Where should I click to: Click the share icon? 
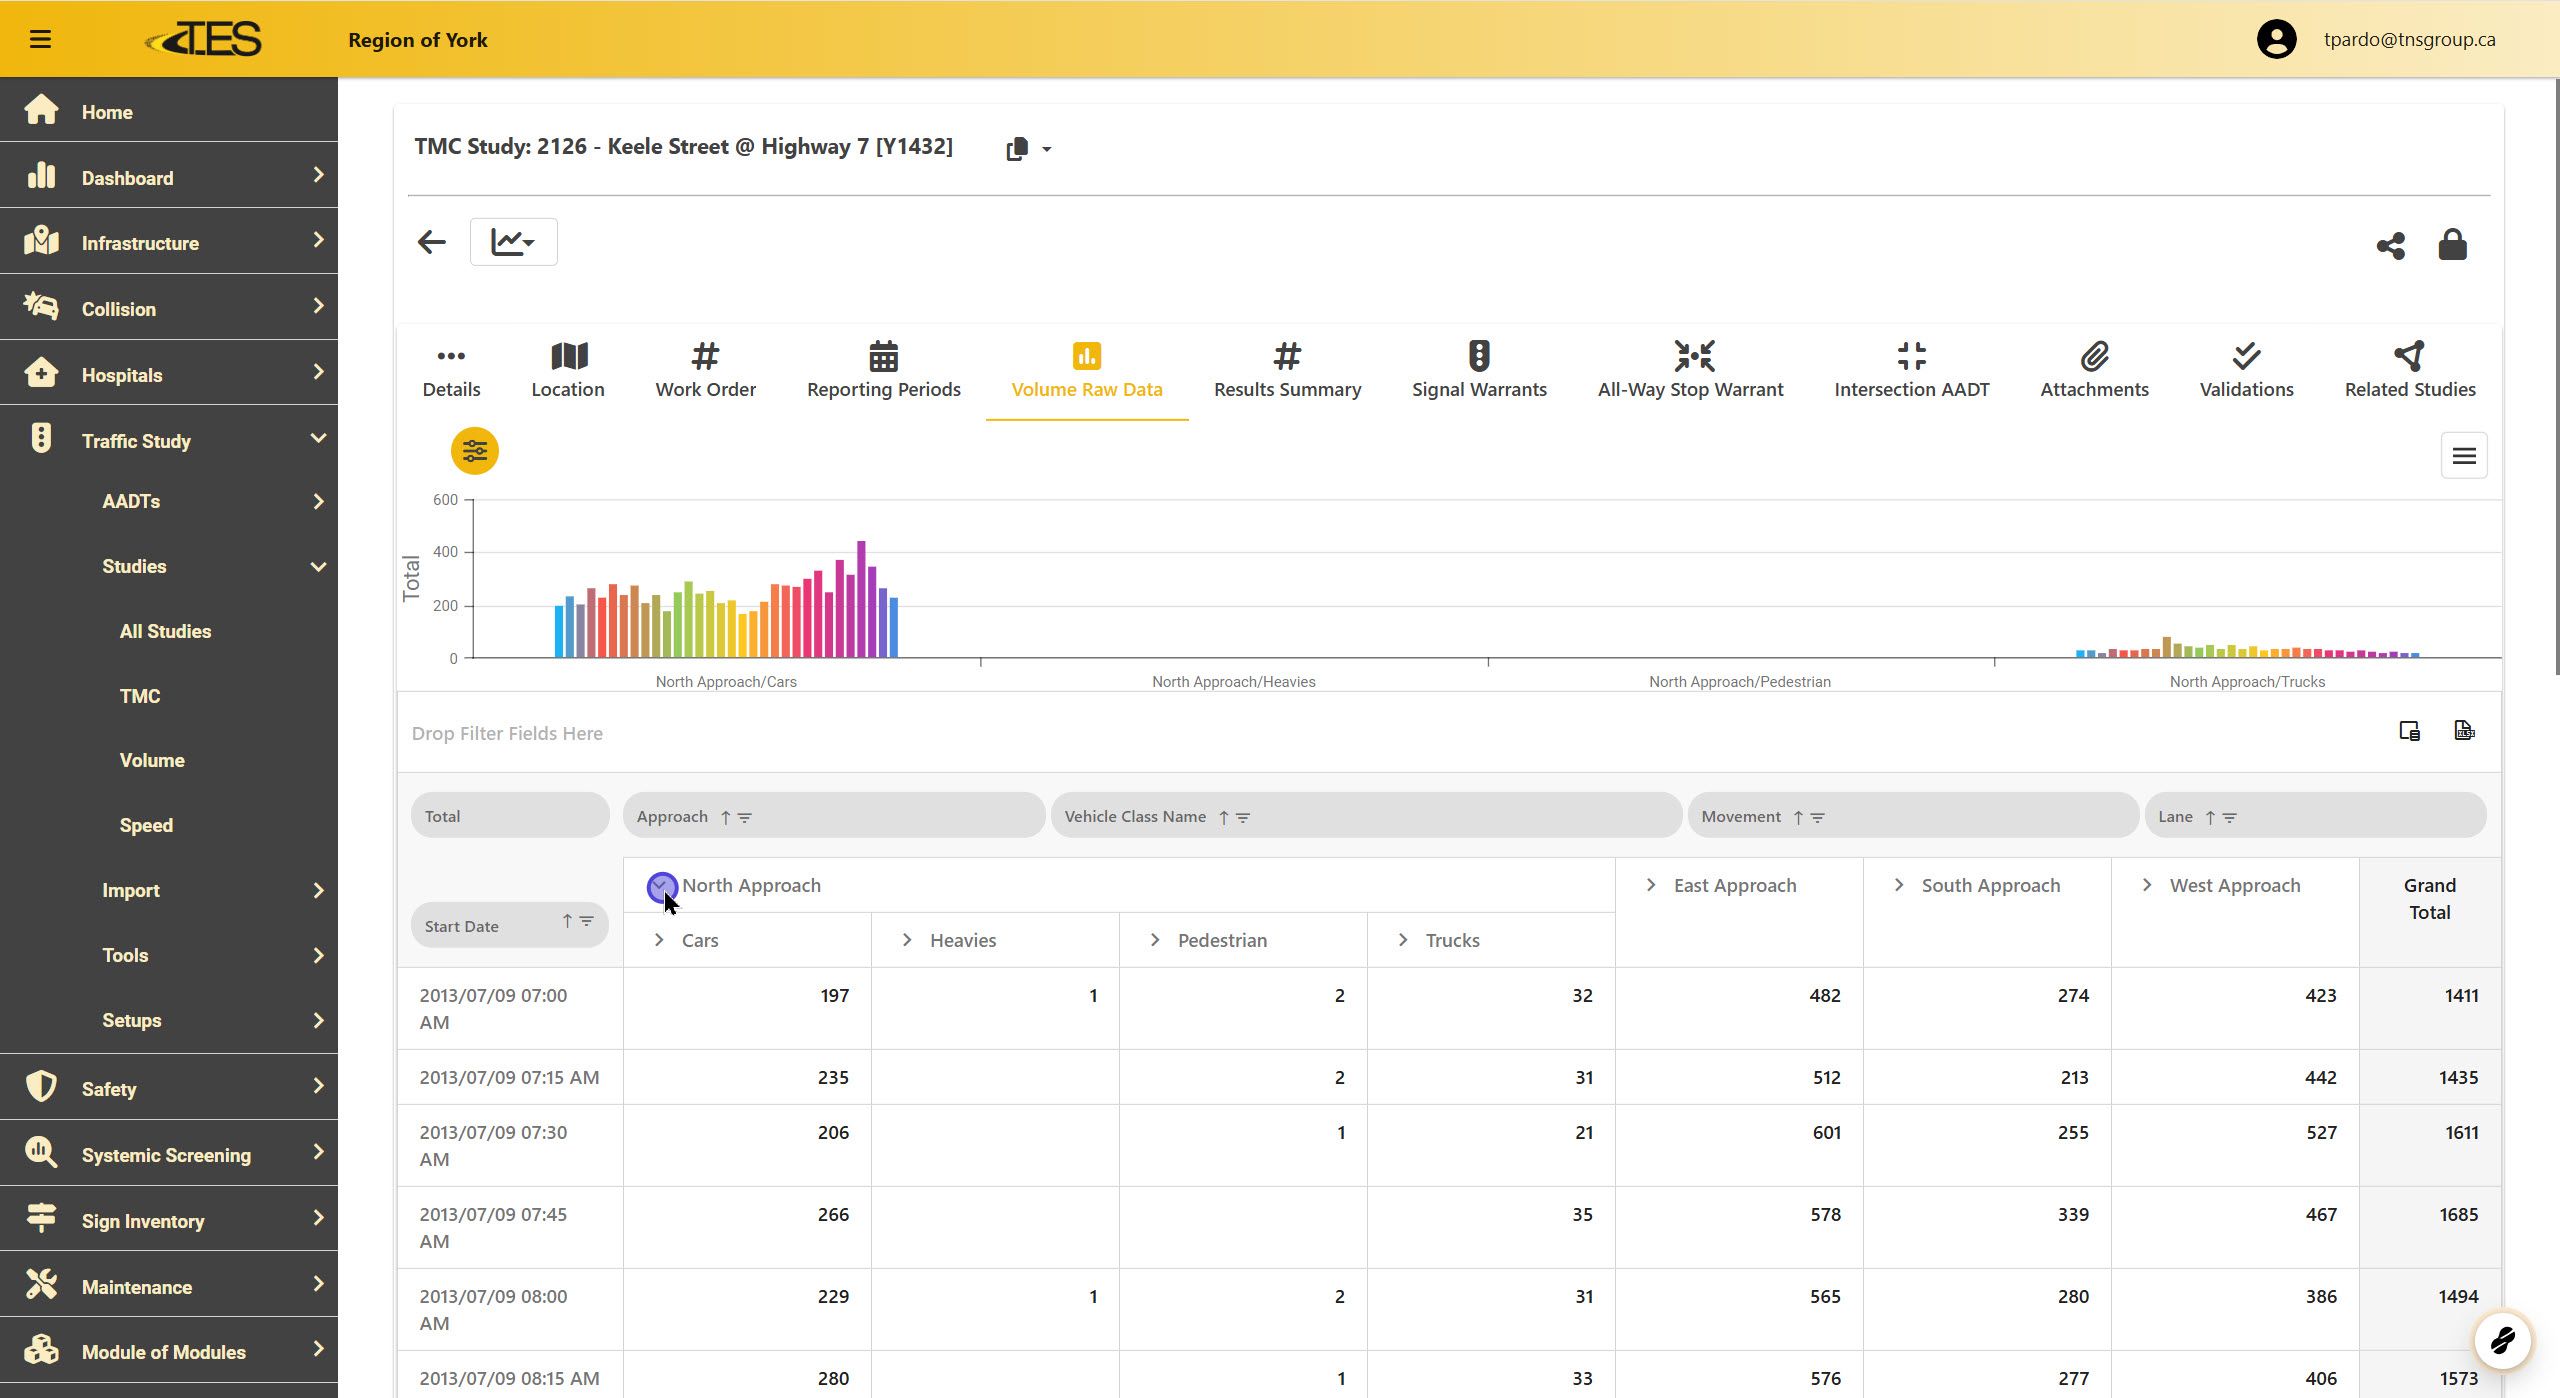[2390, 245]
